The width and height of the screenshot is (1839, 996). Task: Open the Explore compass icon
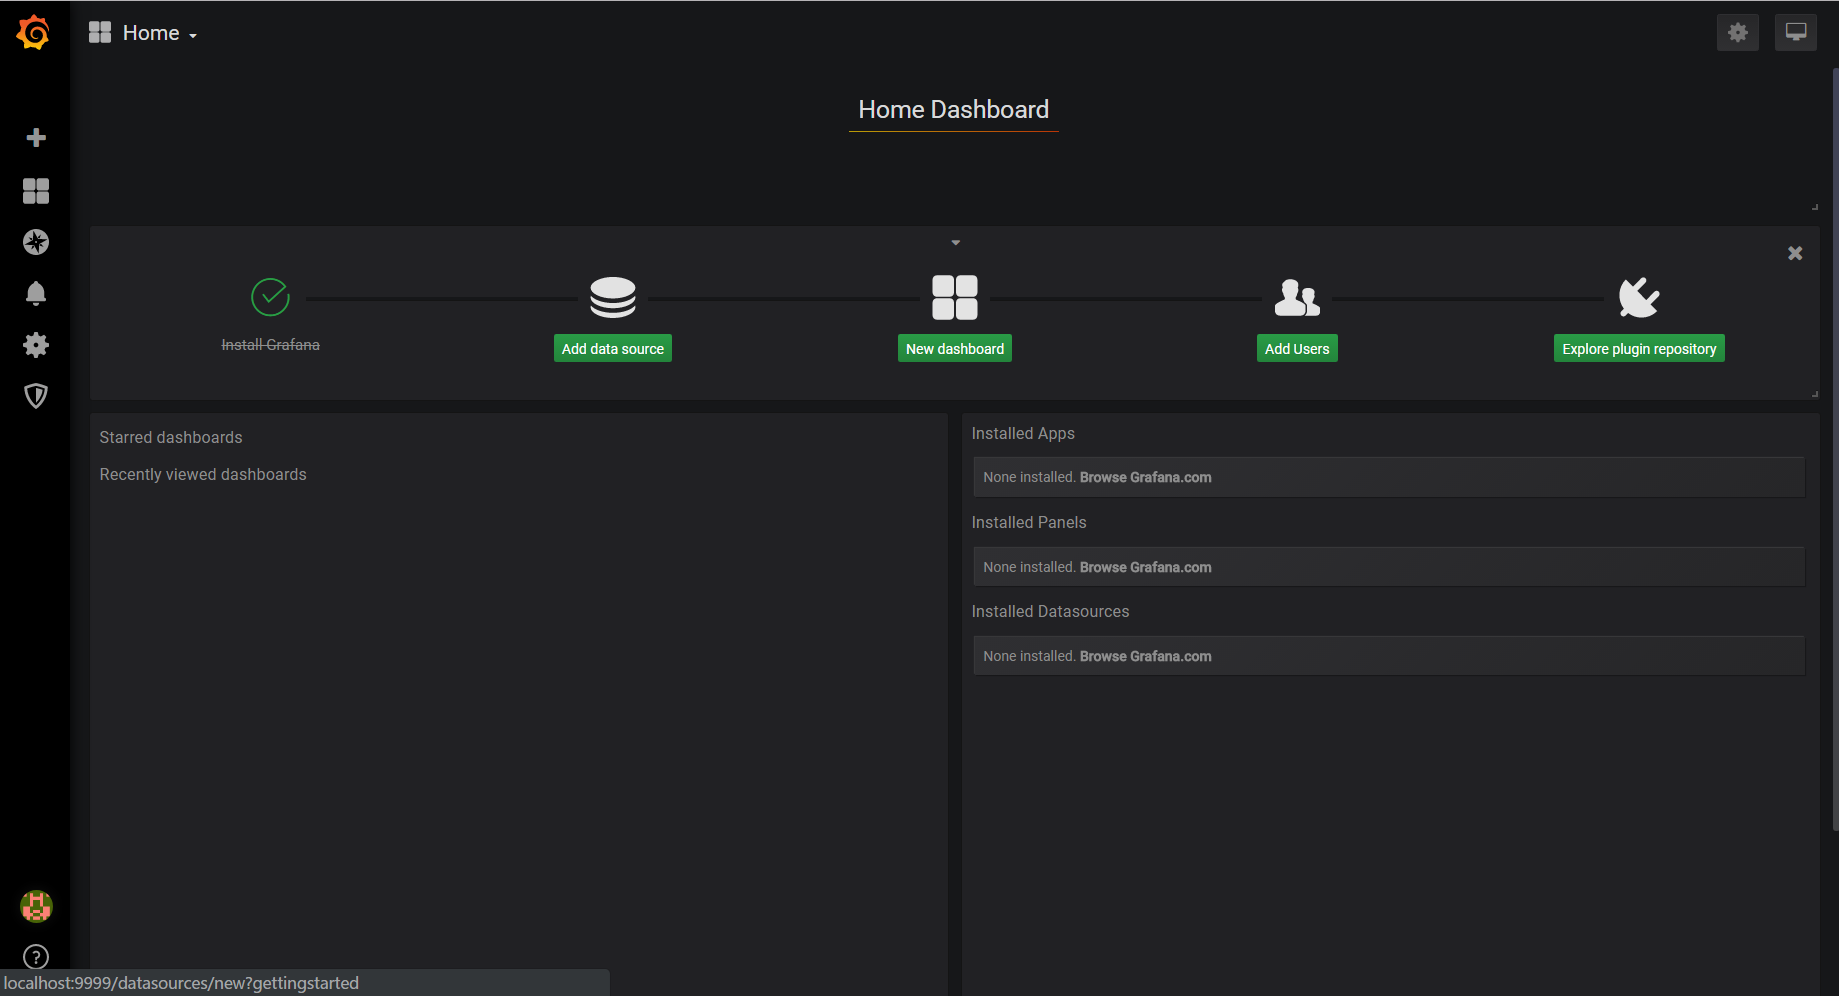(36, 242)
